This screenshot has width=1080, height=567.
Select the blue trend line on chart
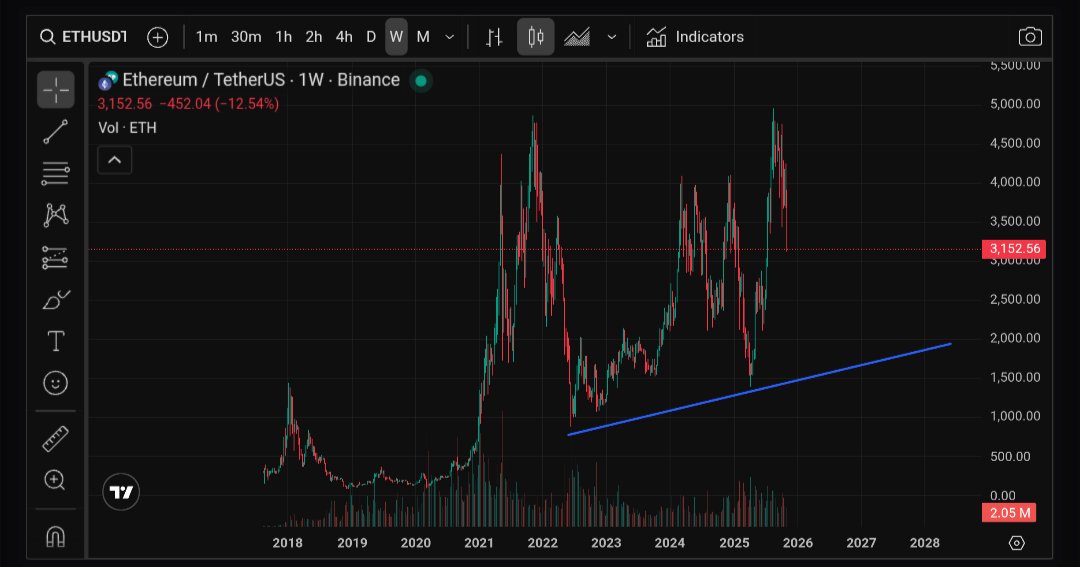pyautogui.click(x=759, y=389)
